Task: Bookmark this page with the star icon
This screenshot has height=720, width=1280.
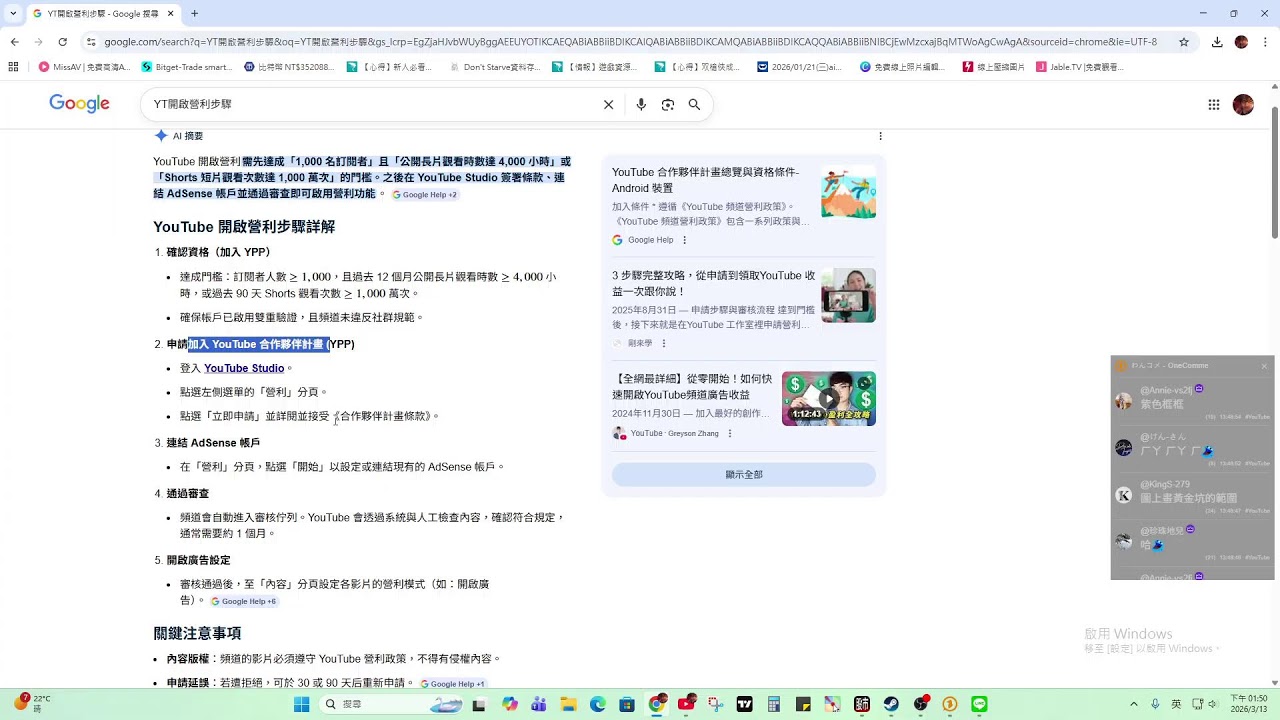Action: (1184, 42)
